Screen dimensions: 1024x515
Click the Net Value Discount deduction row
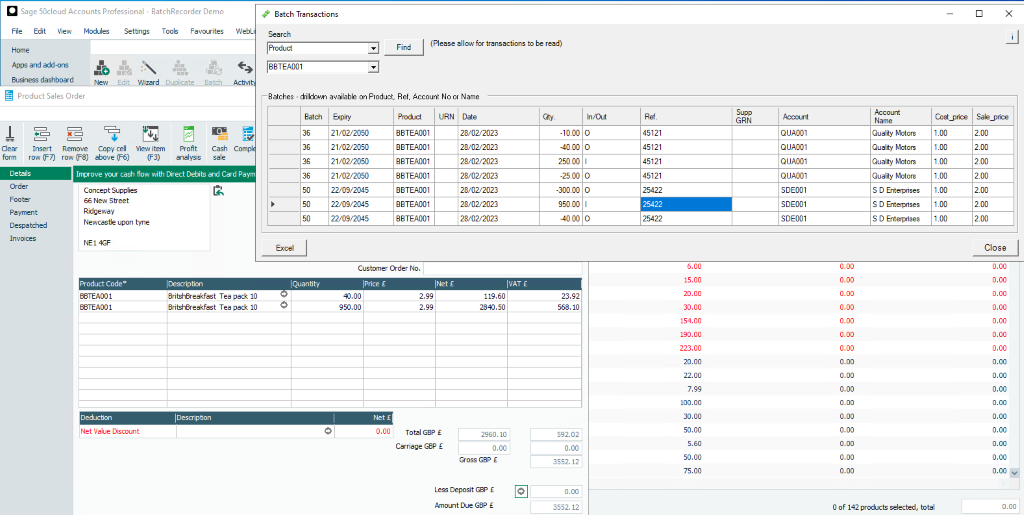[236, 431]
